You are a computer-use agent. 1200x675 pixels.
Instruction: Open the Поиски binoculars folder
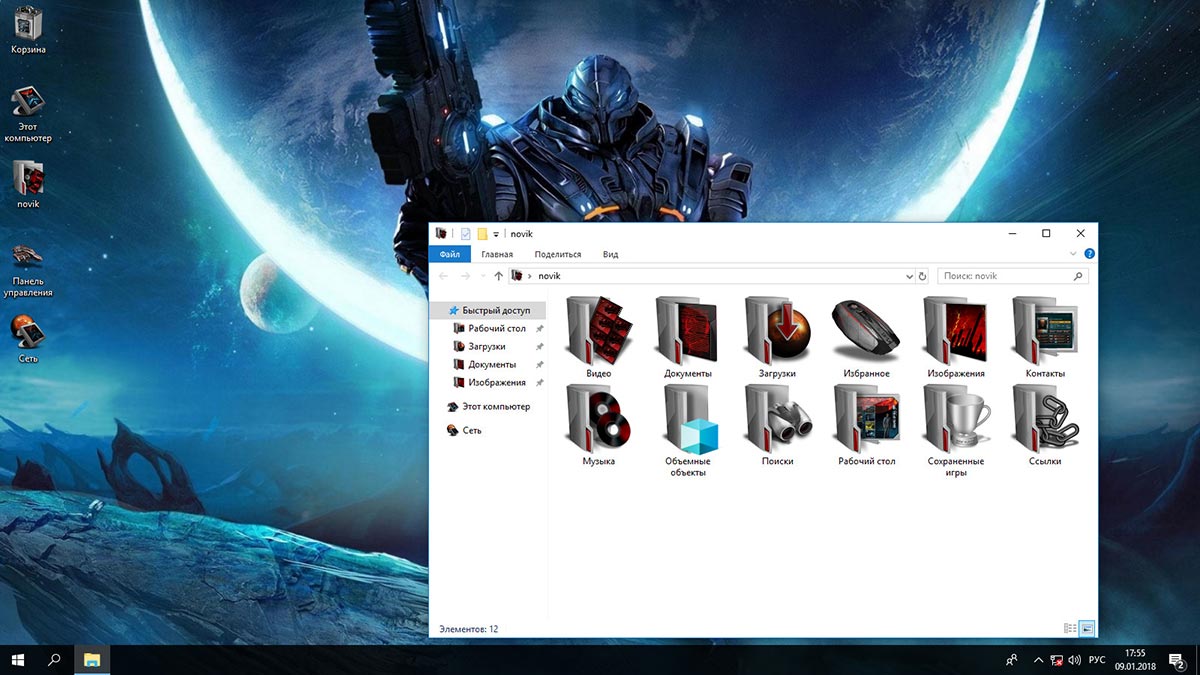coord(777,419)
